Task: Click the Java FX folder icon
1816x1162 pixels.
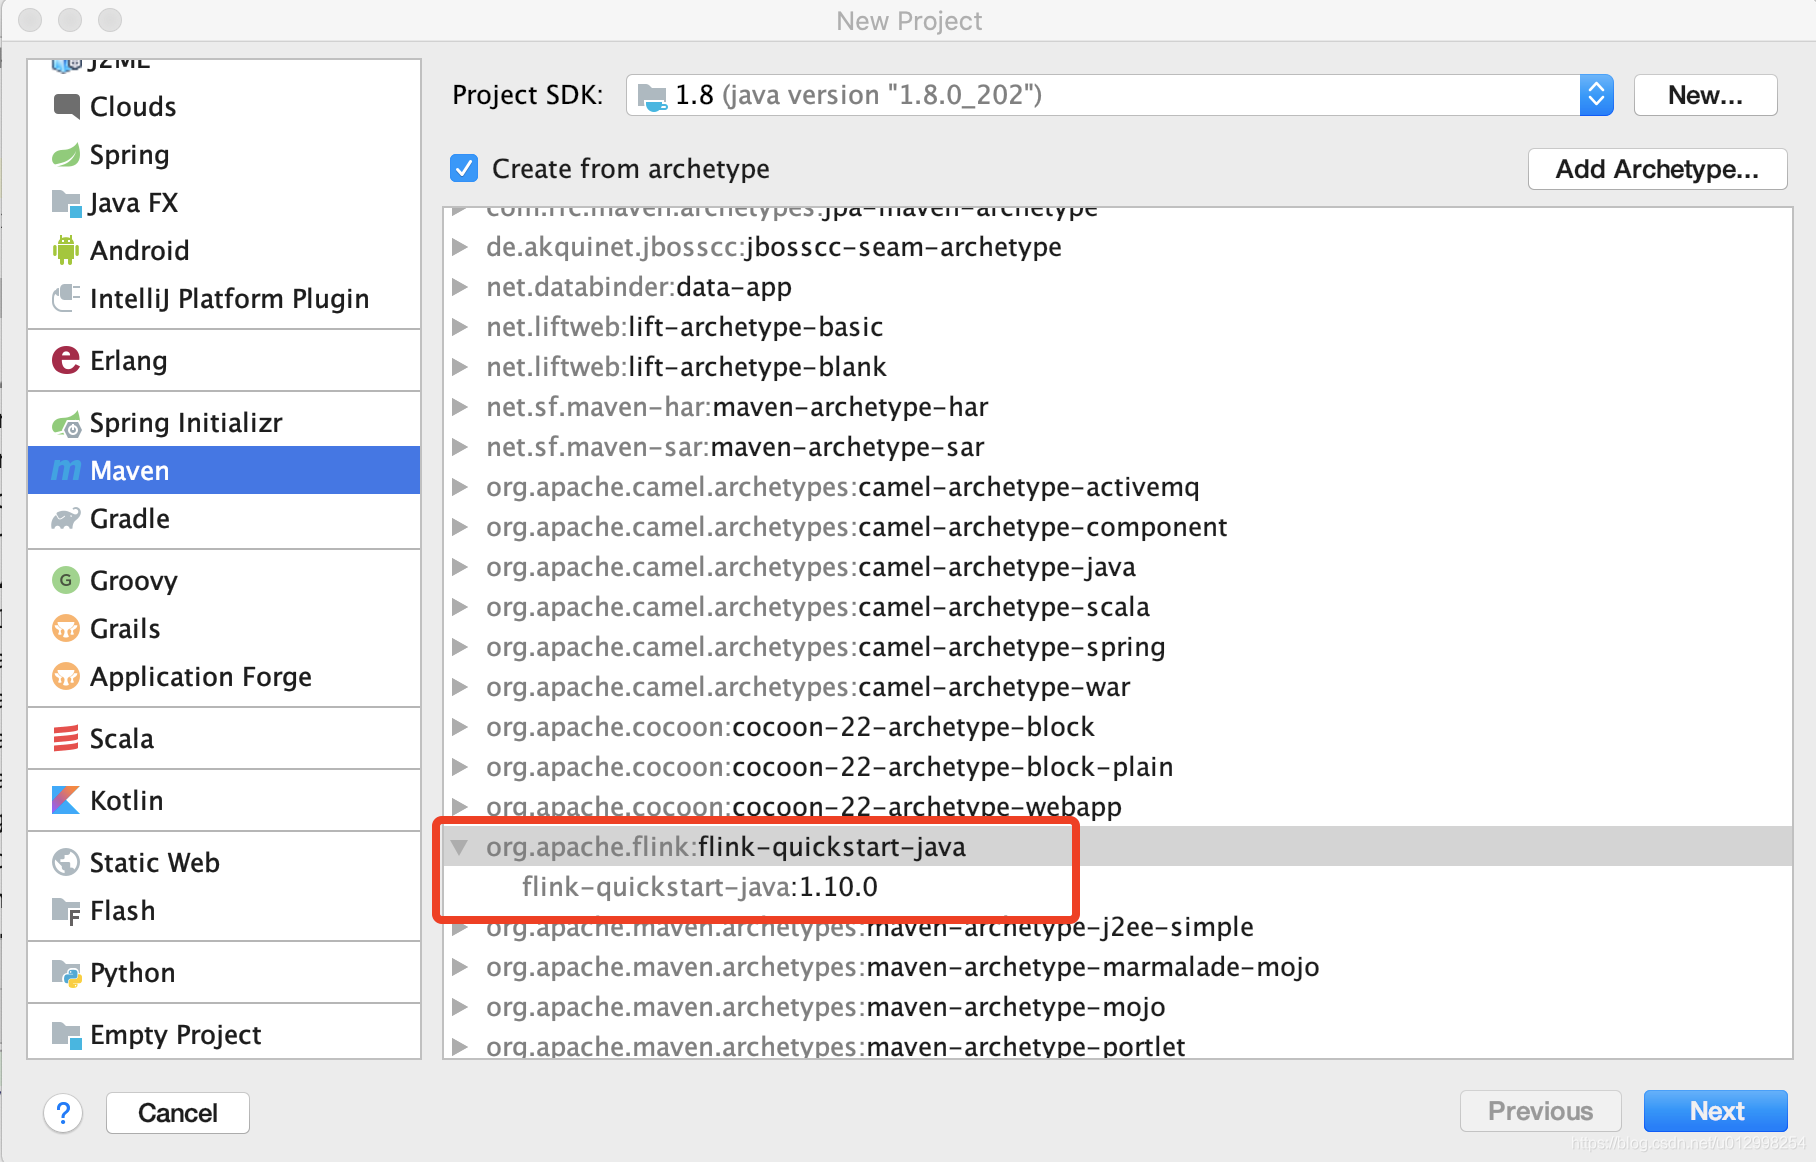Action: 66,203
